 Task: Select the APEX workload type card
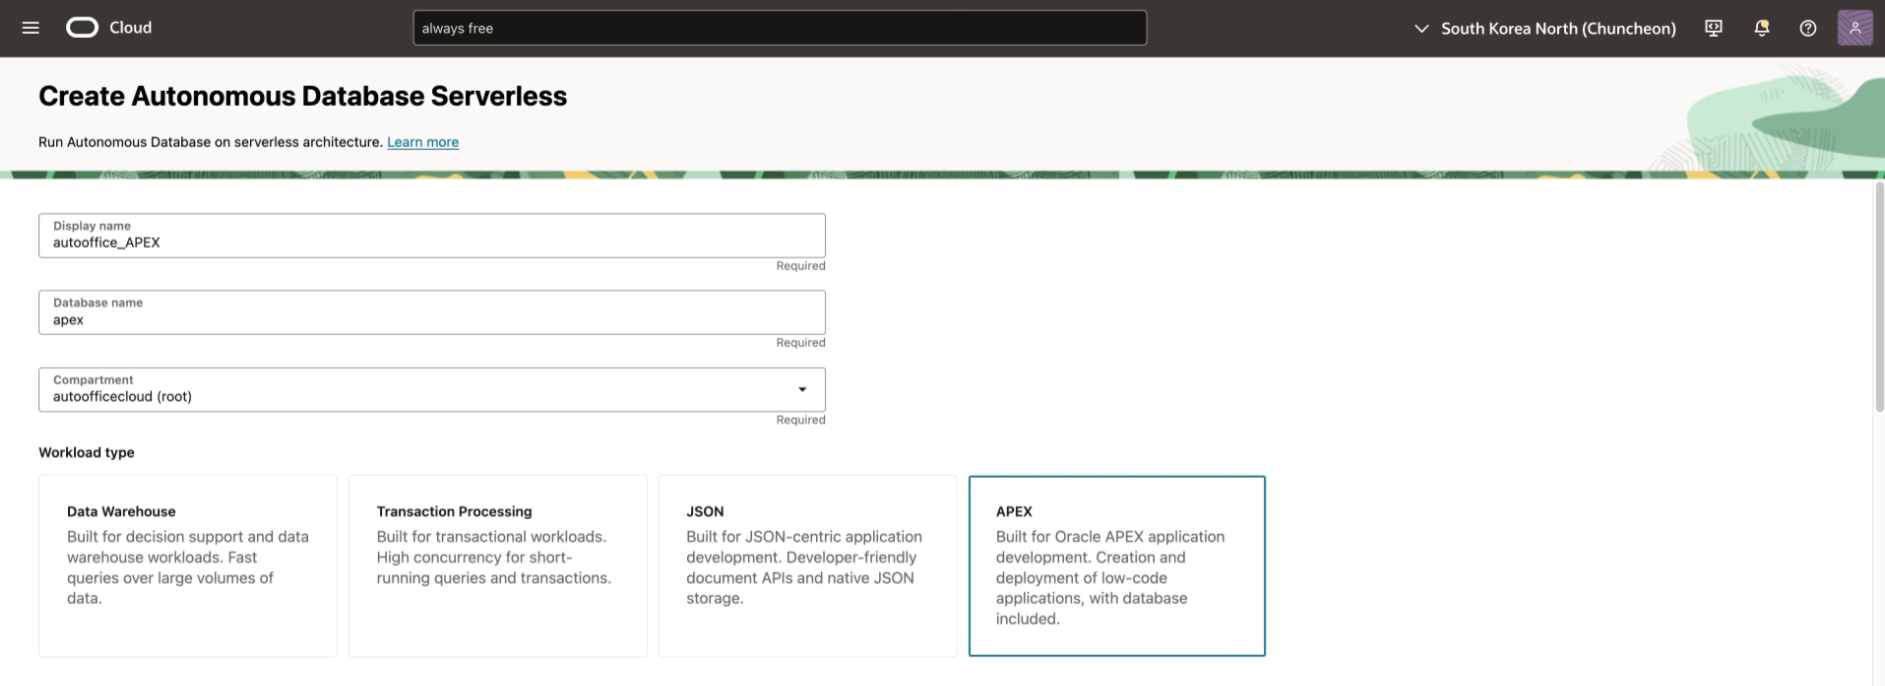1117,566
